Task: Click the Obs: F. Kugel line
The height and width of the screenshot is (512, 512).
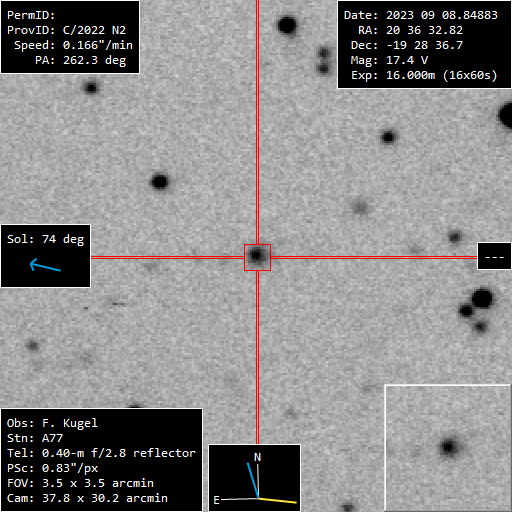Action: click(52, 423)
